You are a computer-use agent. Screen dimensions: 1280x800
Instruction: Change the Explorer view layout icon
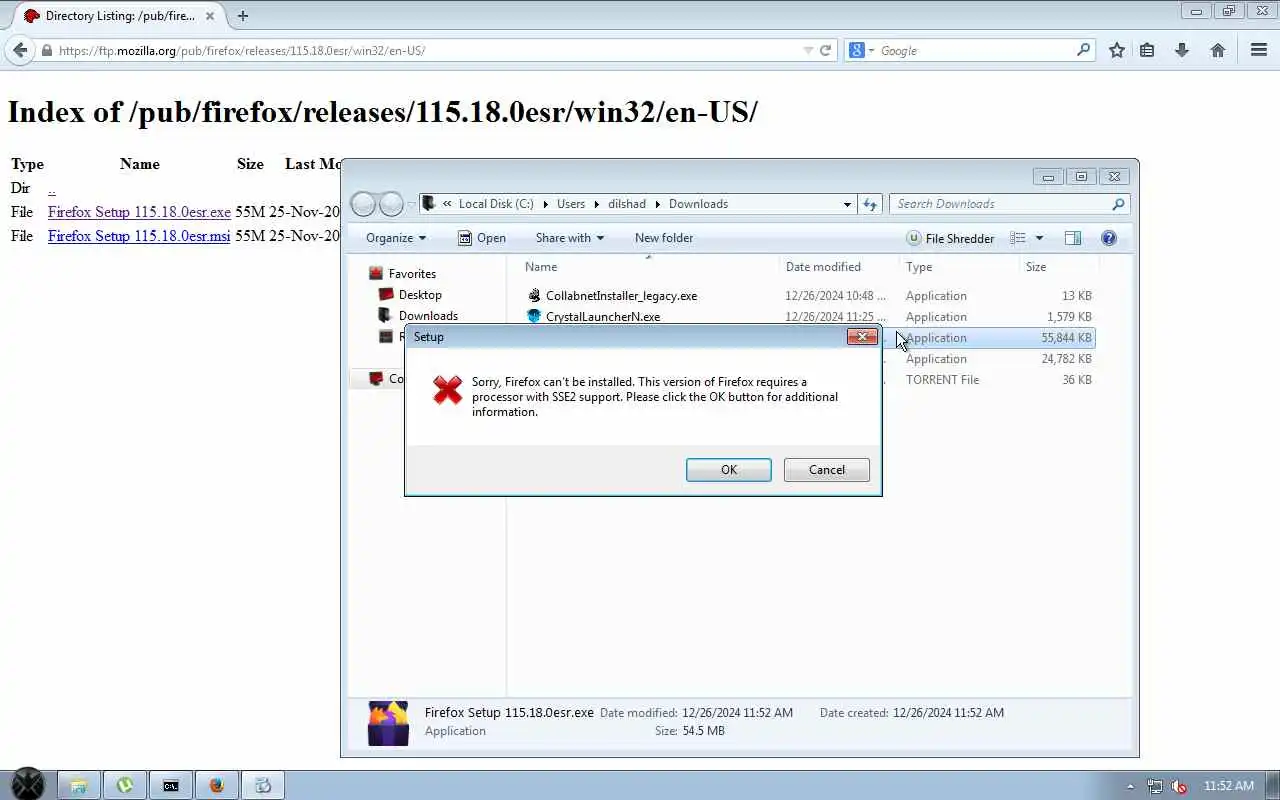(x=1018, y=238)
